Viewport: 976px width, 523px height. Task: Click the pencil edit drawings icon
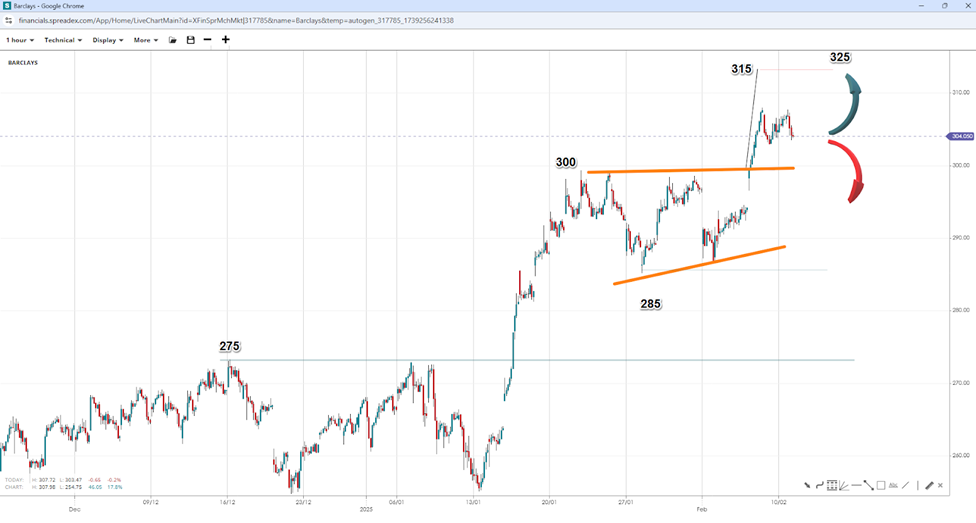tap(929, 485)
